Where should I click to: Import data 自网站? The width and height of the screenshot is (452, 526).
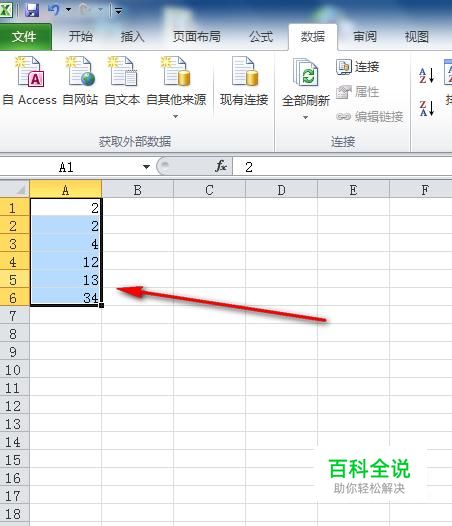81,81
